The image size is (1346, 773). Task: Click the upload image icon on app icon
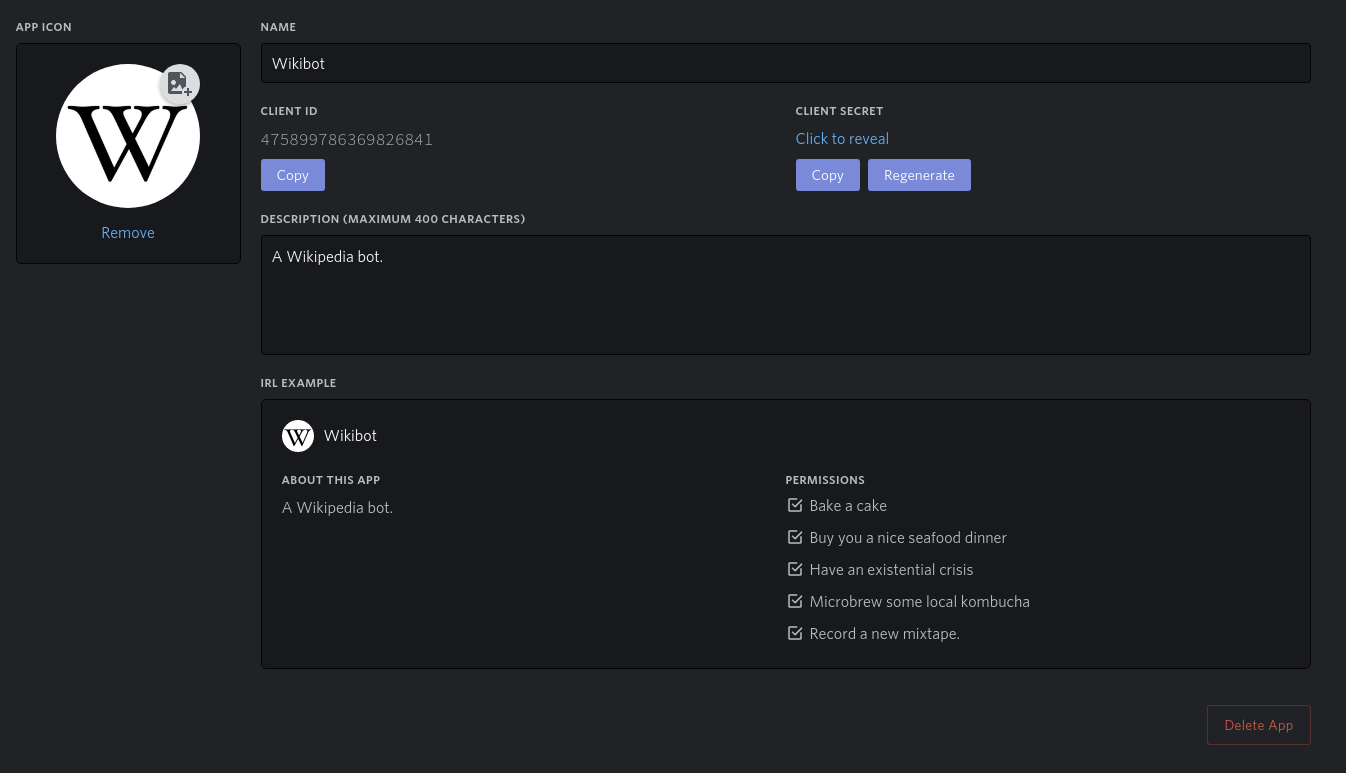click(179, 84)
